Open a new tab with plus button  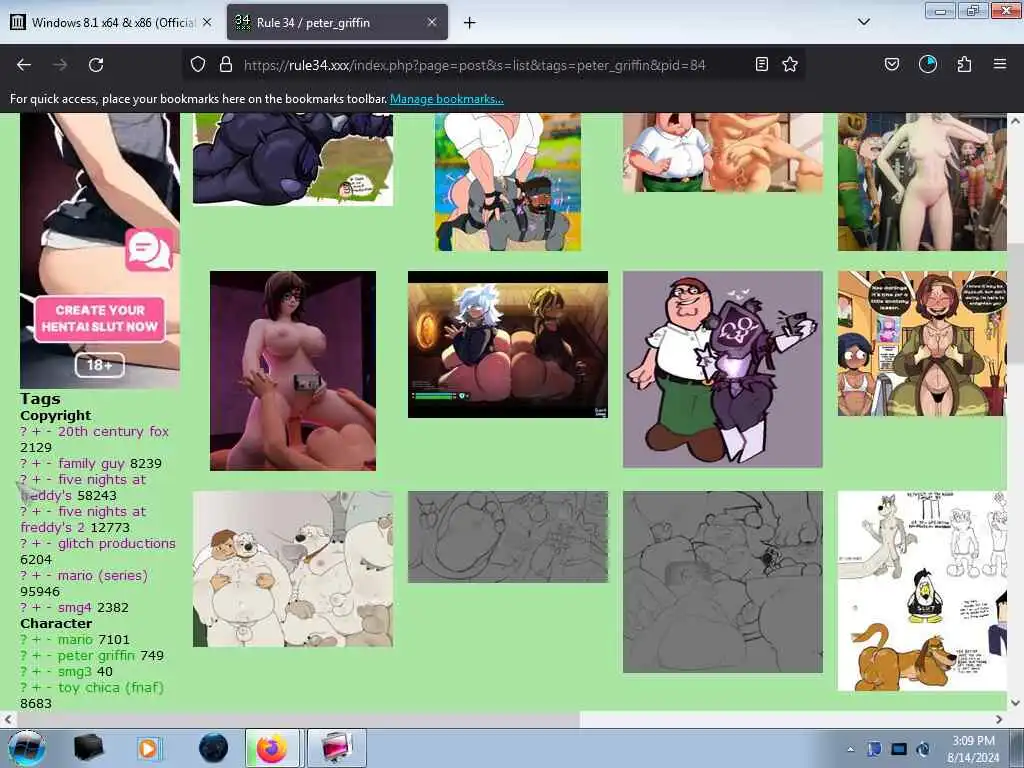click(470, 23)
